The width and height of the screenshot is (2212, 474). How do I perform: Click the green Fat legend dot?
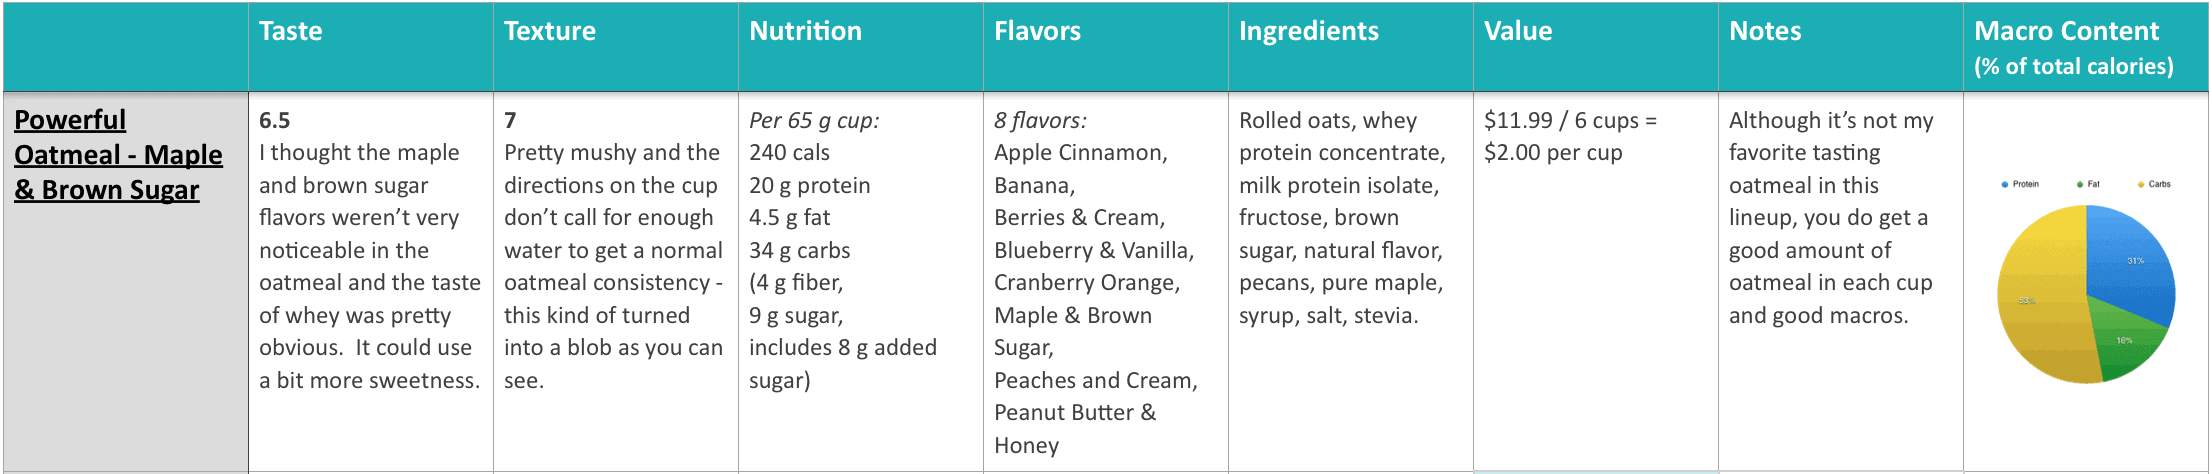click(2080, 184)
